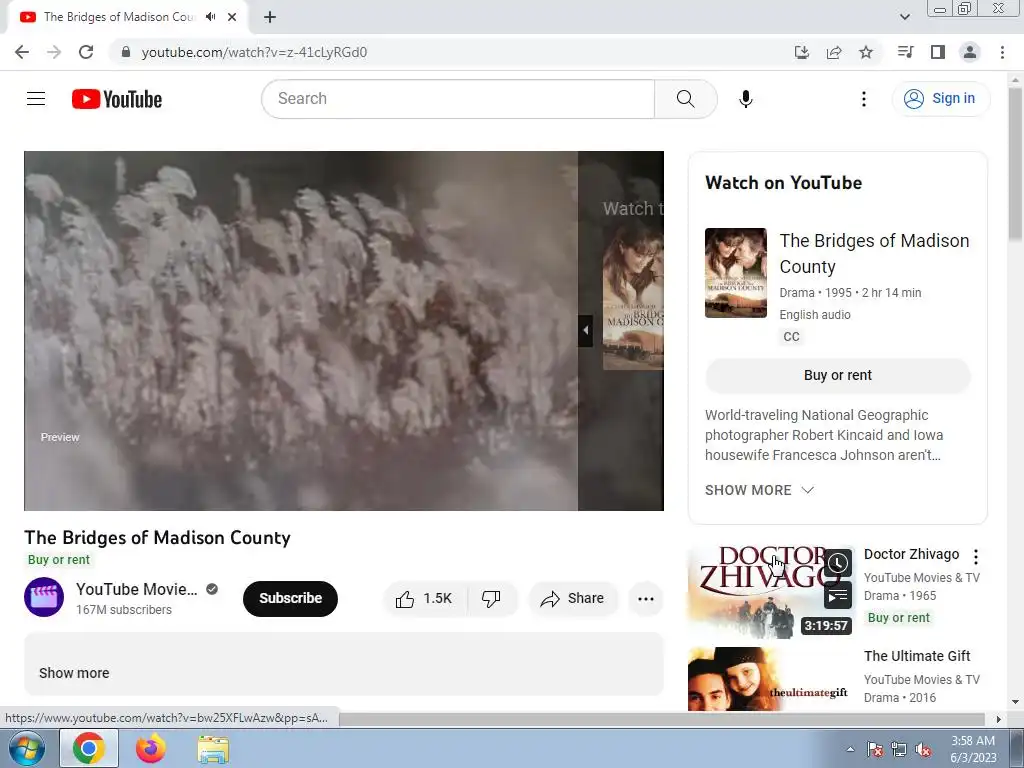Switch to Chrome in the taskbar
The width and height of the screenshot is (1024, 768).
[89, 748]
